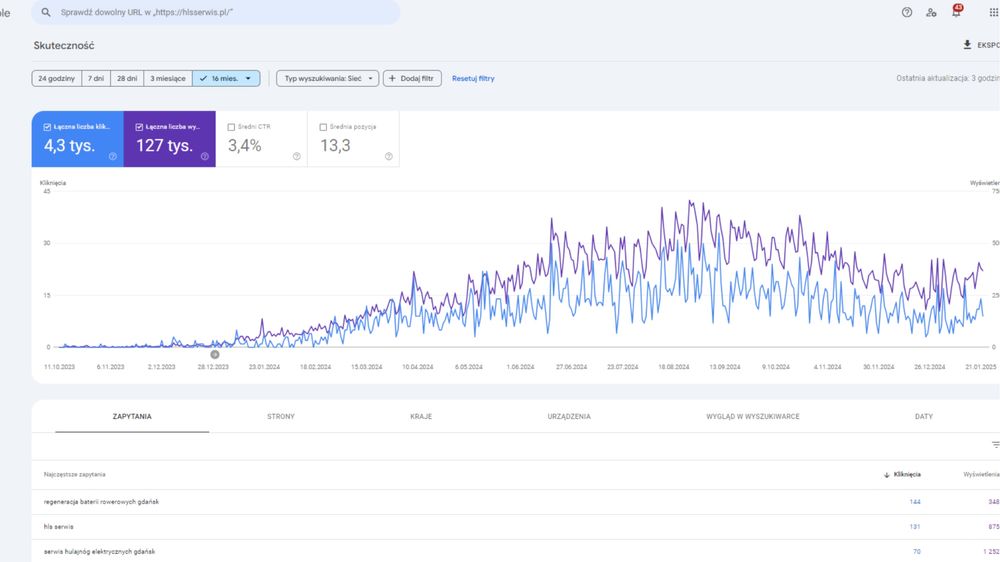Click Dodaj filtr button
The image size is (1000, 562).
(x=412, y=78)
